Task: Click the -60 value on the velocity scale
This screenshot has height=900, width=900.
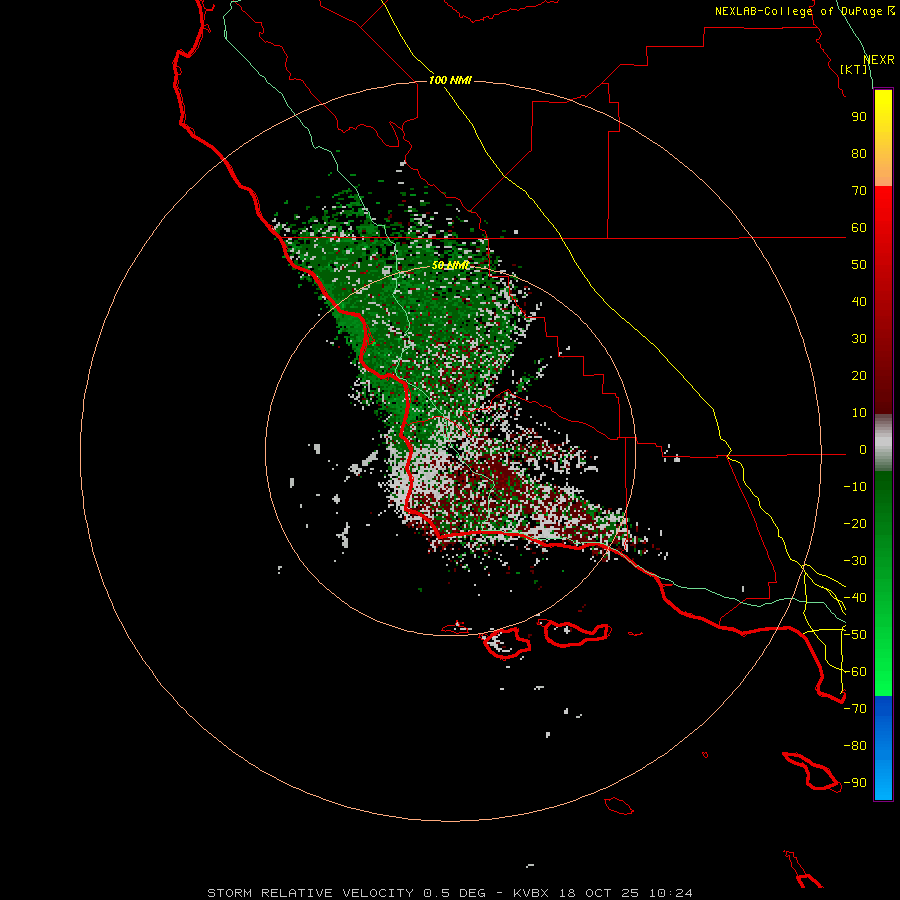Action: pos(855,672)
